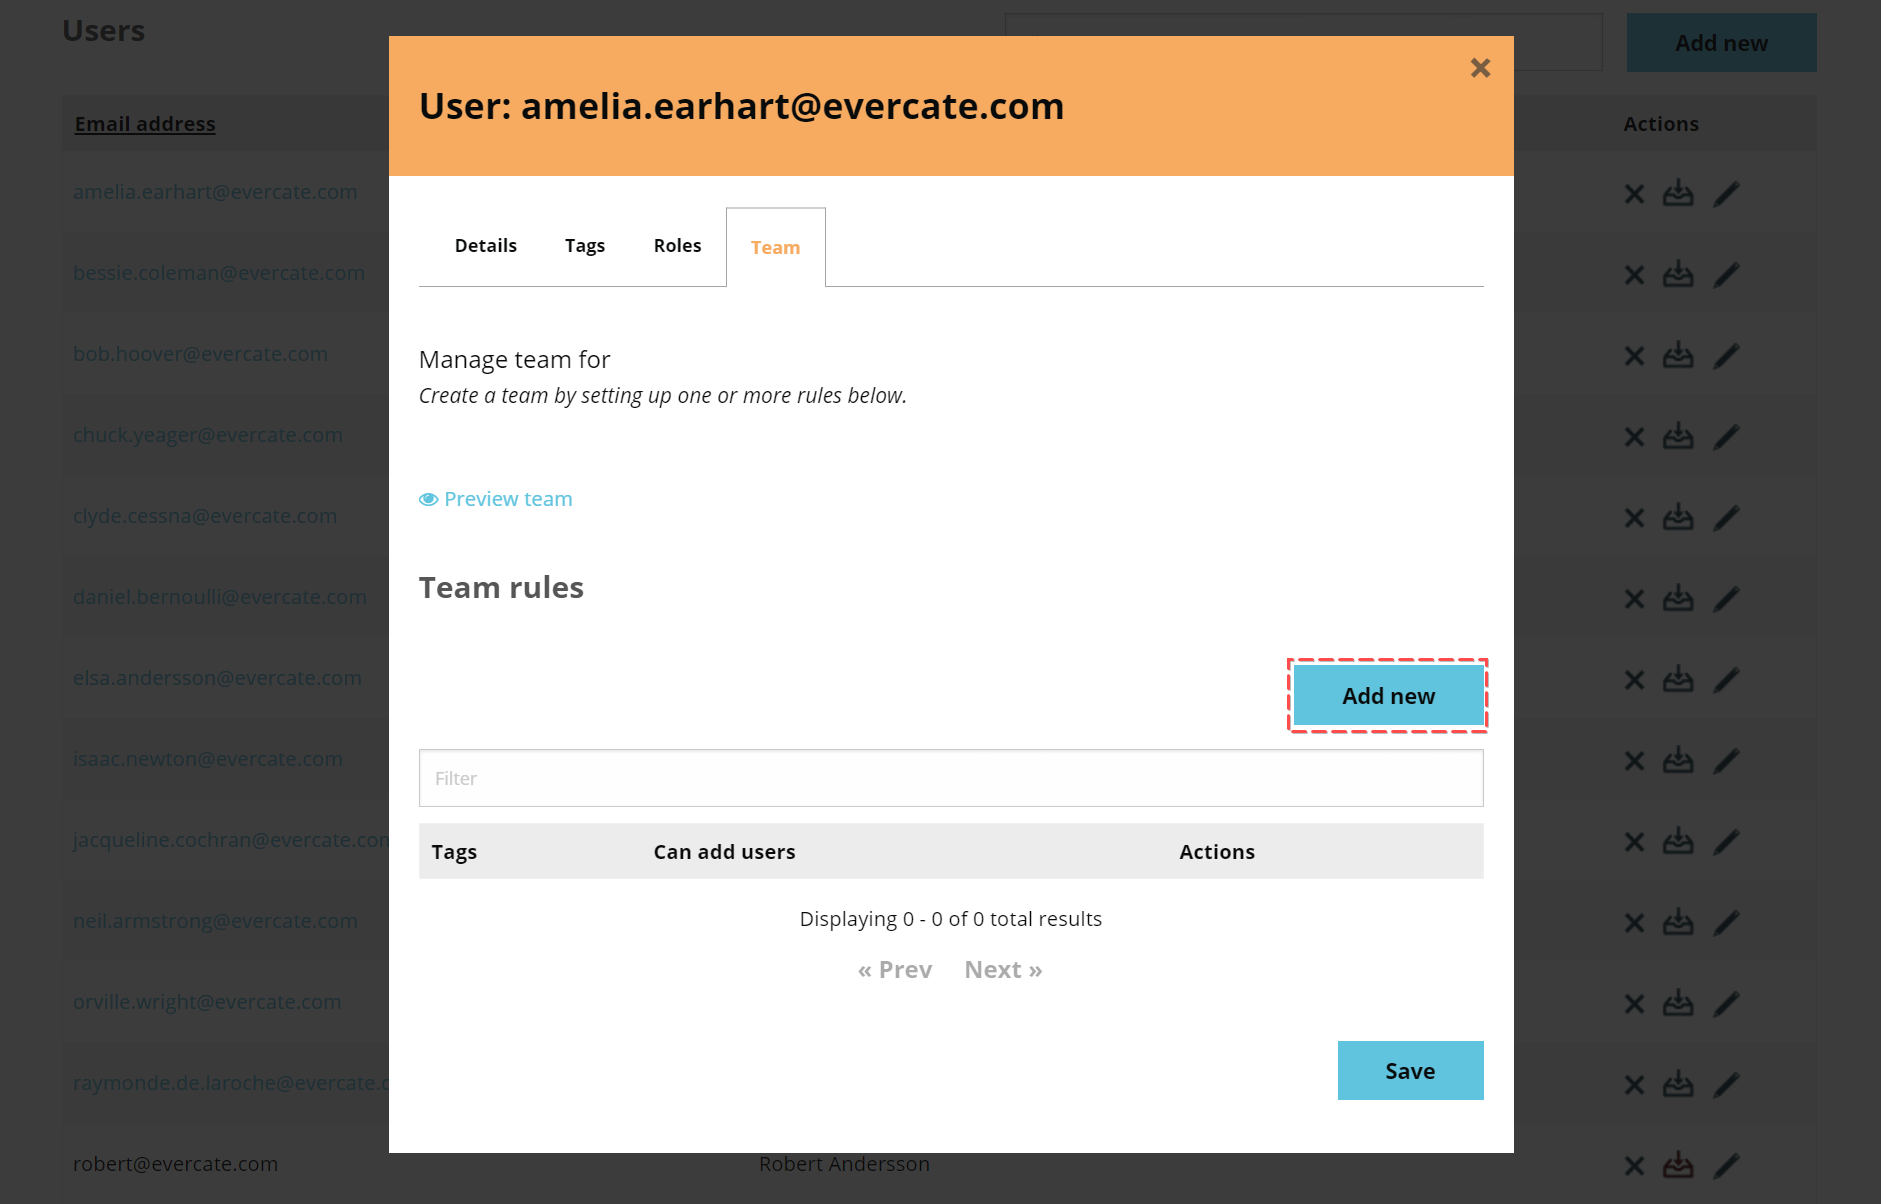Image resolution: width=1881 pixels, height=1204 pixels.
Task: Delete the user amelia.earhart@evercate.com
Action: click(x=1634, y=192)
